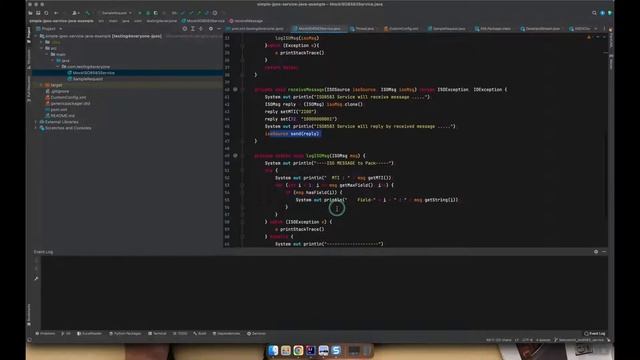The image size is (640, 360).
Task: Open the Terminal tool window tab
Action: pos(158,333)
